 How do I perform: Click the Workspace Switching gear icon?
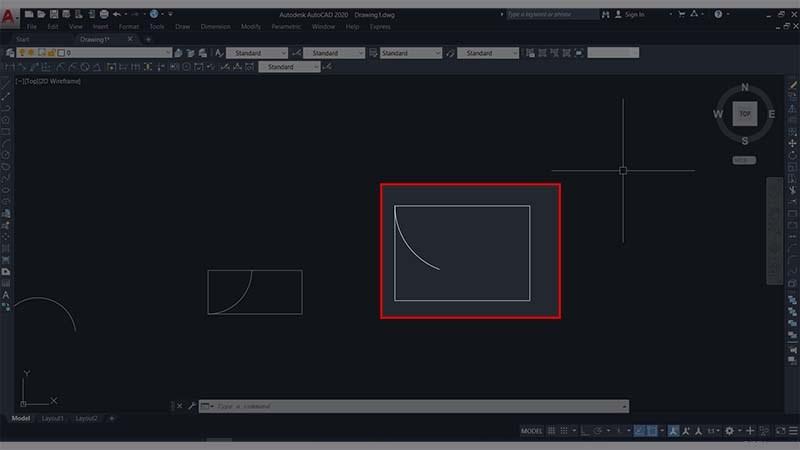[730, 431]
